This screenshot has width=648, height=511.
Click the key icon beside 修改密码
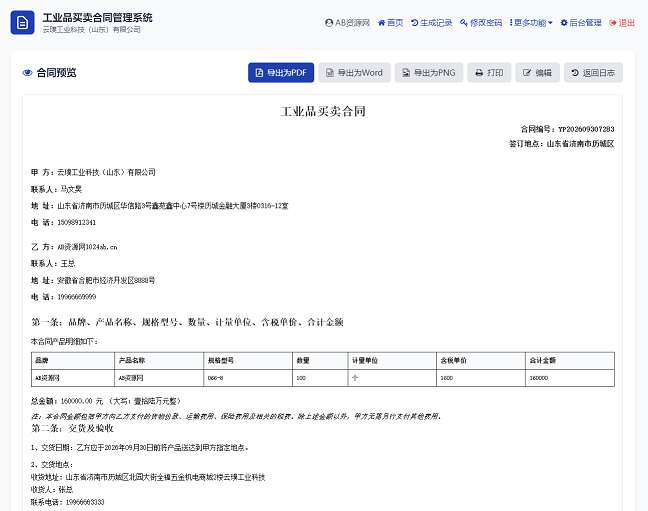tap(464, 23)
